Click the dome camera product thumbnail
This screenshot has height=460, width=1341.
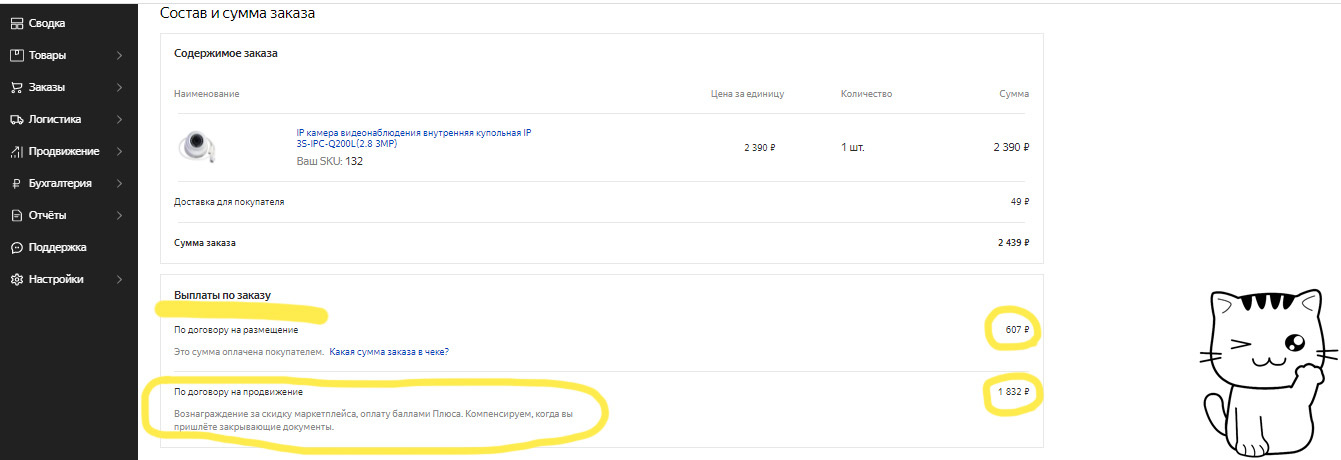coord(197,146)
